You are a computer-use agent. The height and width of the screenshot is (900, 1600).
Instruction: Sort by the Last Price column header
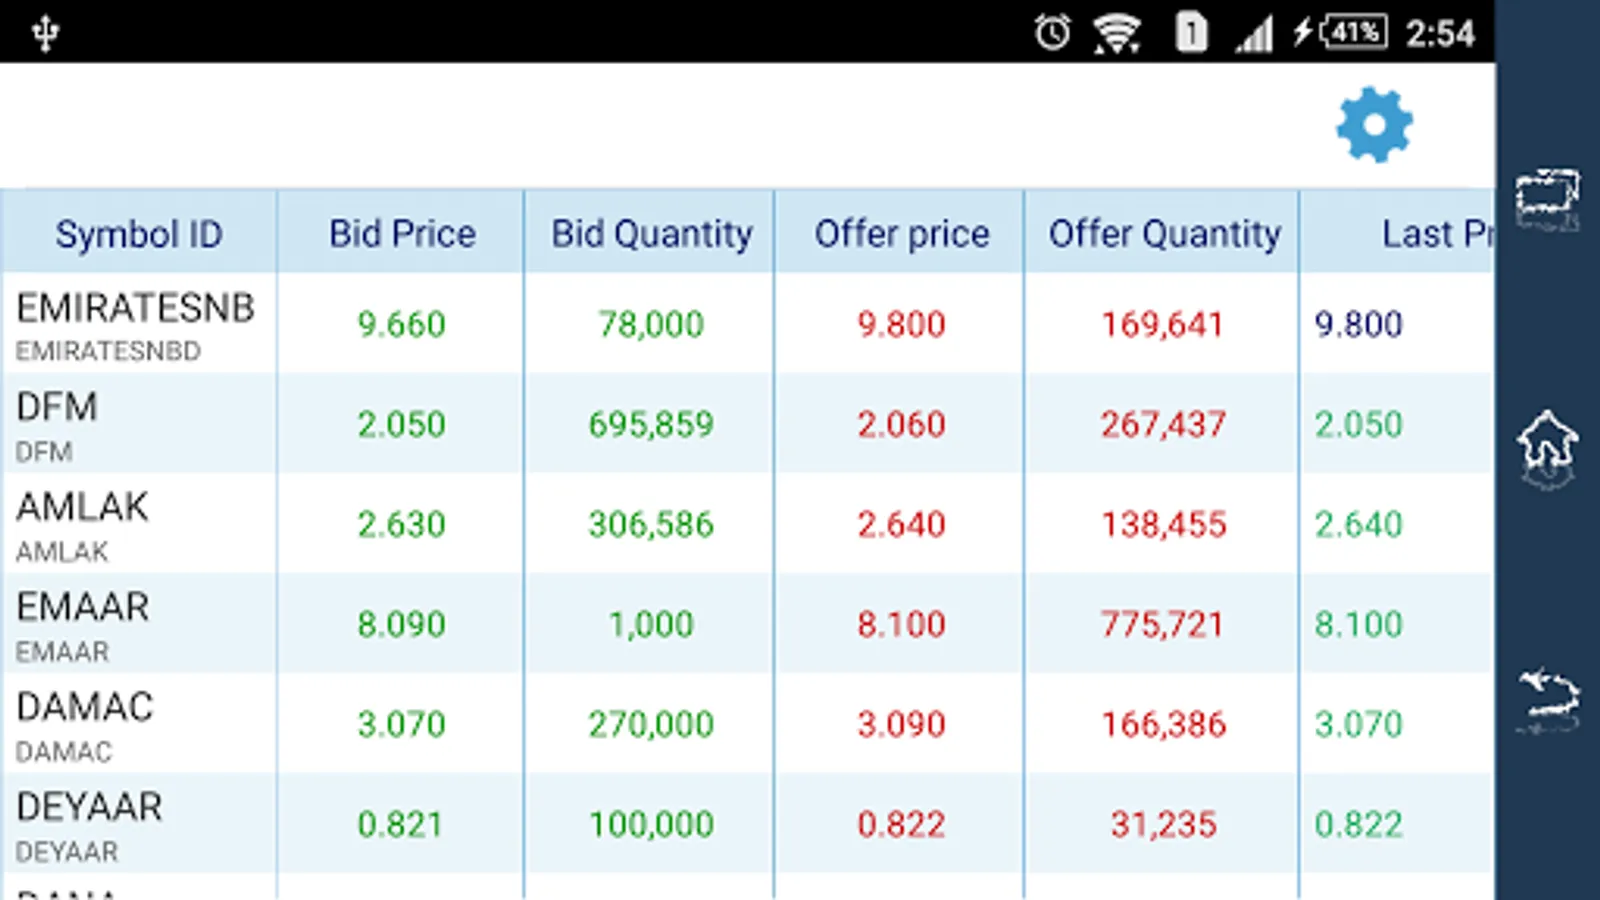click(1398, 233)
